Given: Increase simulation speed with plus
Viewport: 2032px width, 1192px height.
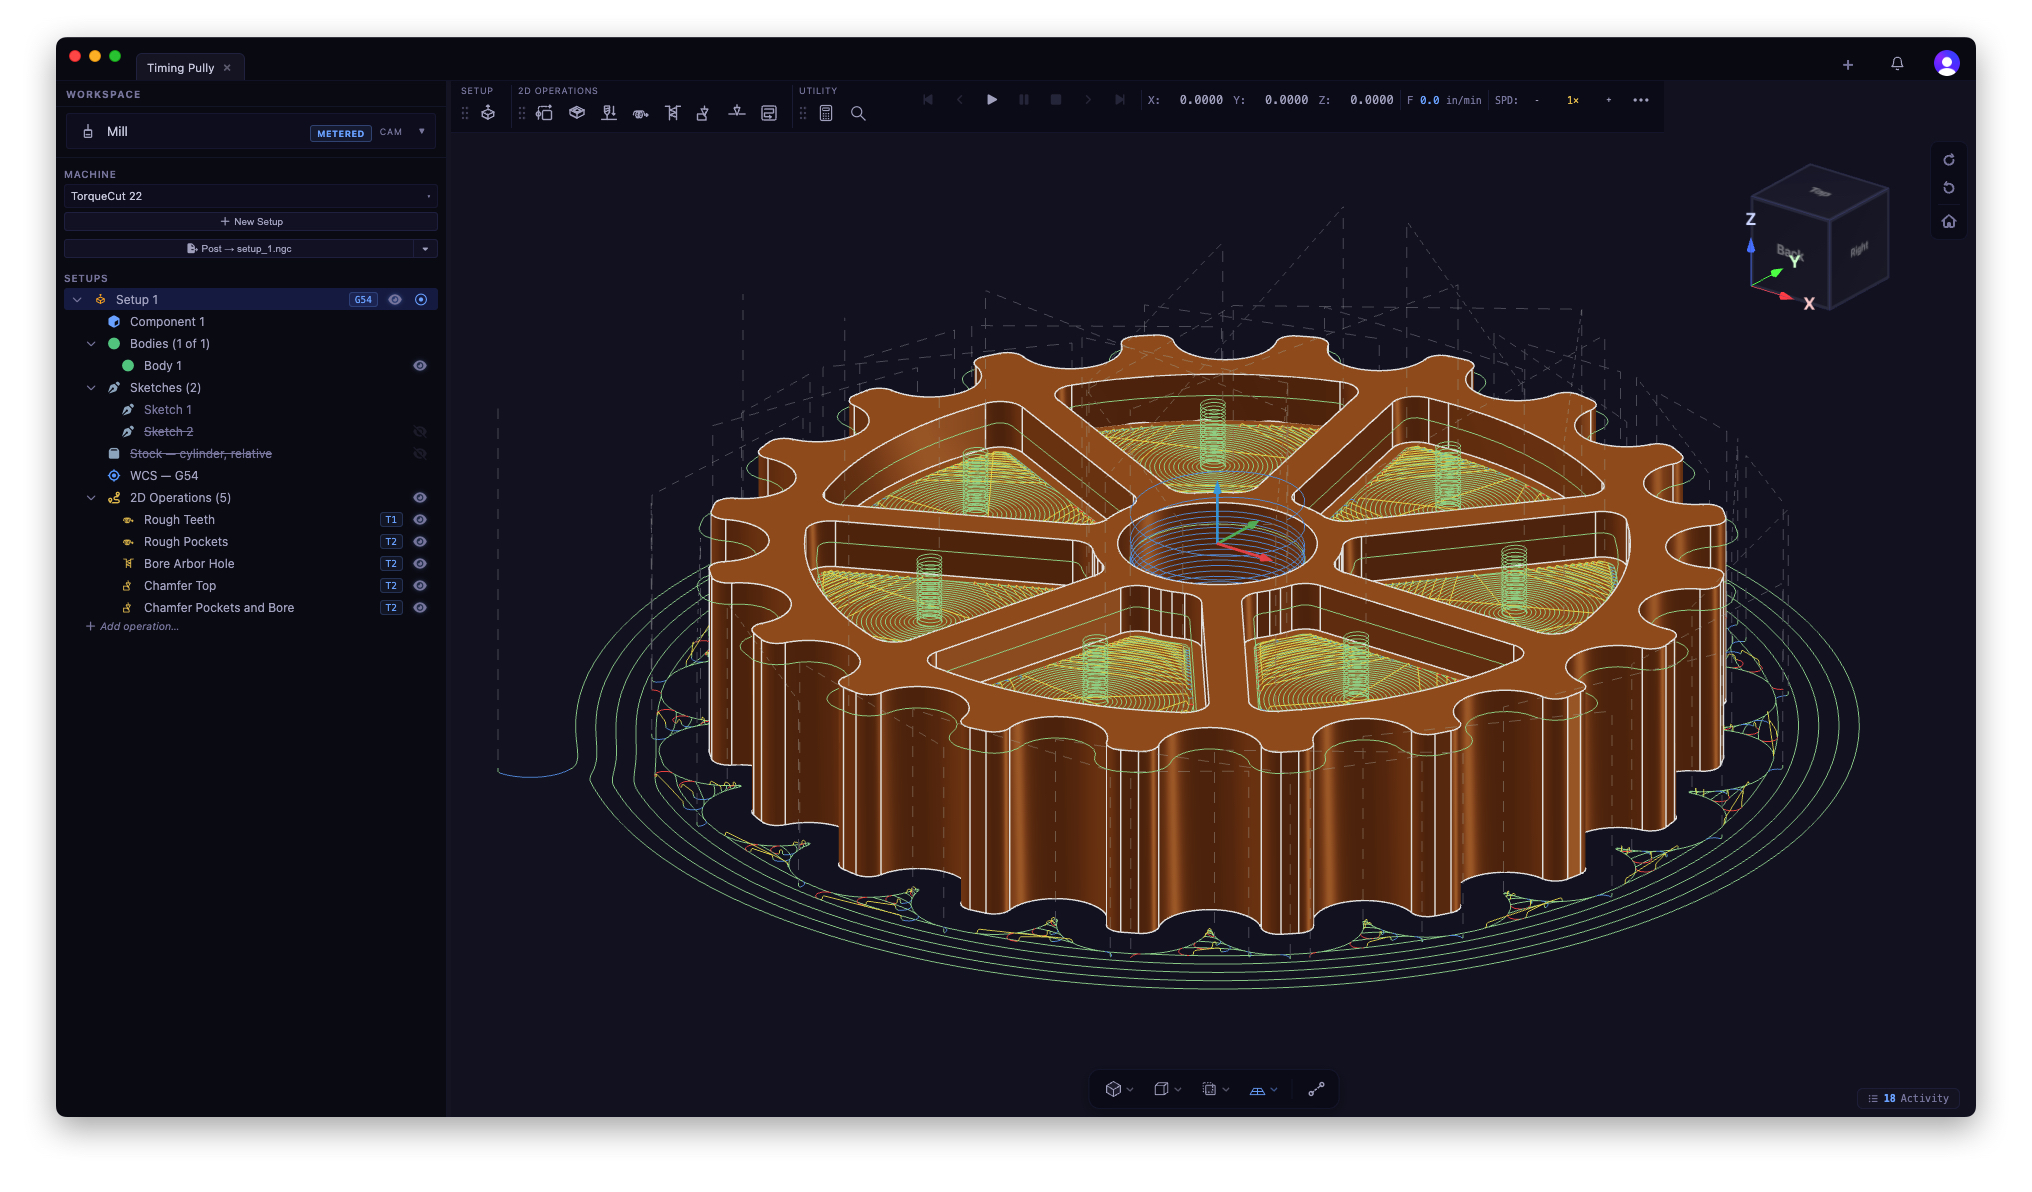Looking at the screenshot, I should [x=1609, y=100].
